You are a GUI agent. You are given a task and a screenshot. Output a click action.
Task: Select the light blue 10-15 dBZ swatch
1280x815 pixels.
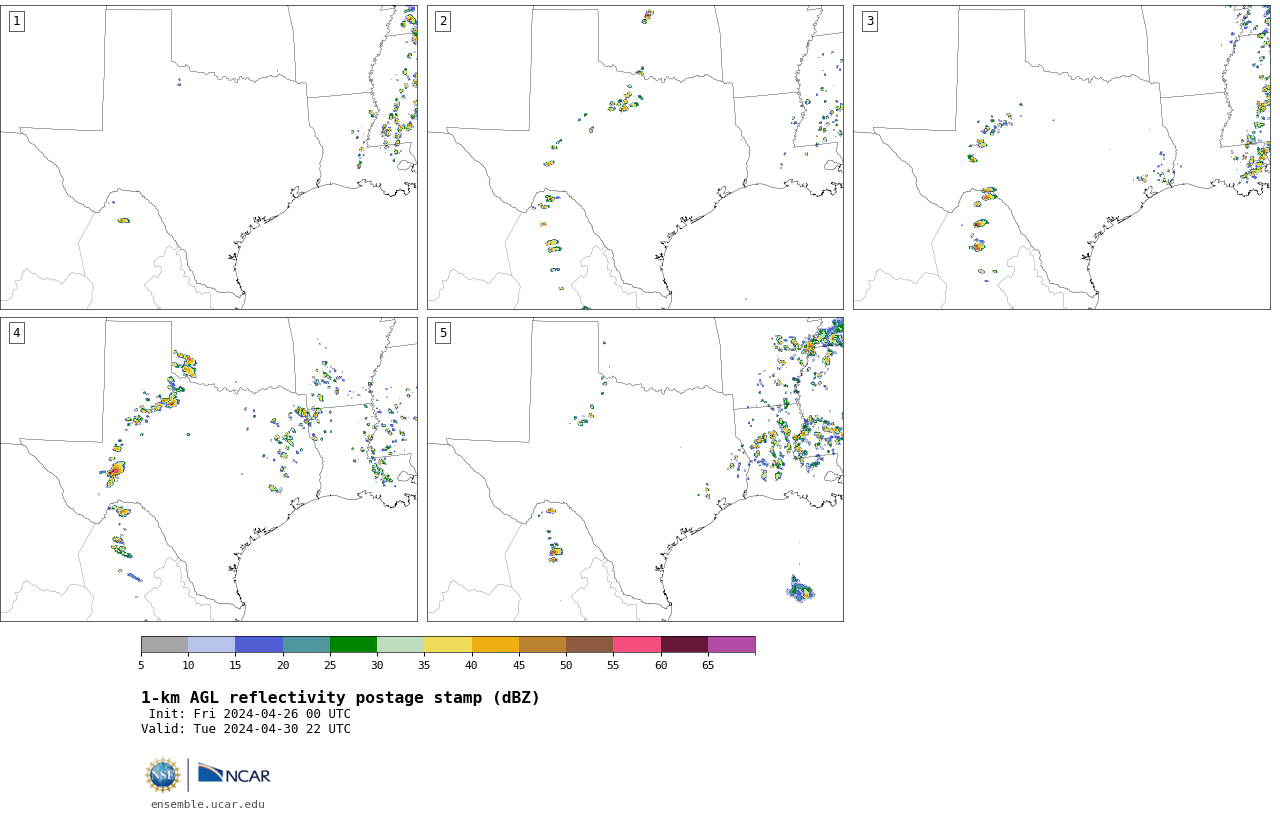pyautogui.click(x=211, y=644)
